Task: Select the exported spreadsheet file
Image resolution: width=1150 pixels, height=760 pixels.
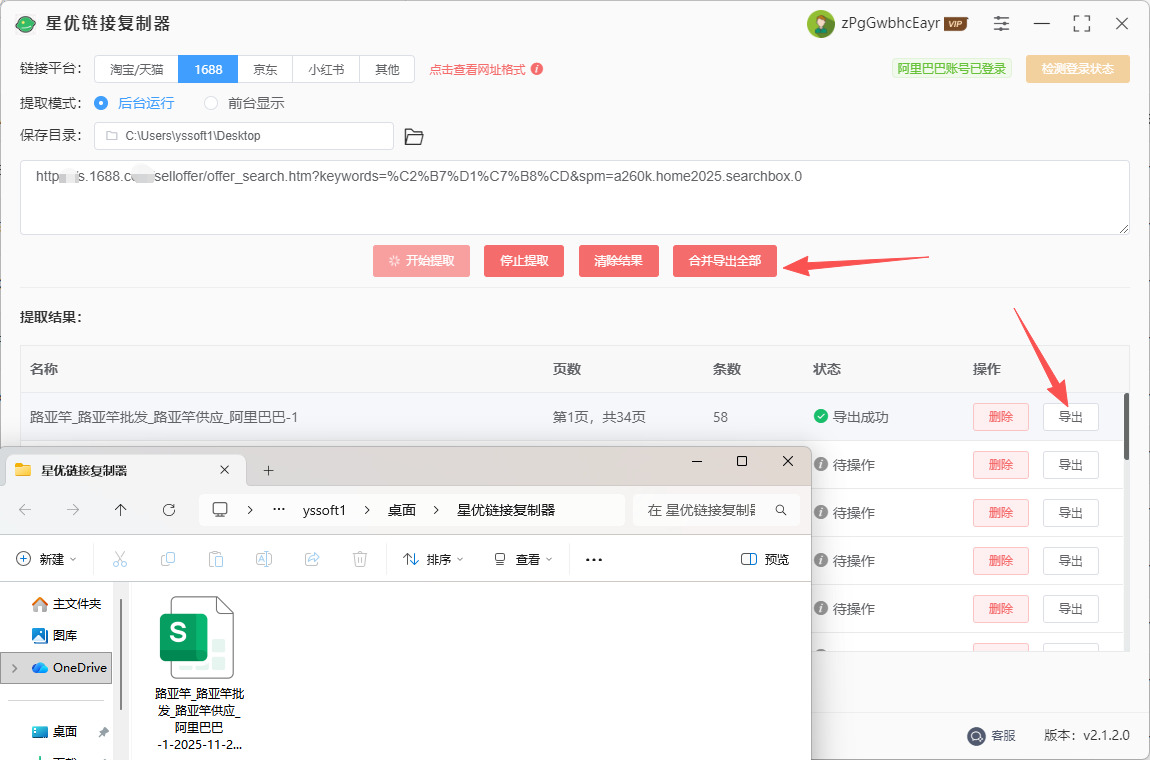Action: pyautogui.click(x=199, y=673)
